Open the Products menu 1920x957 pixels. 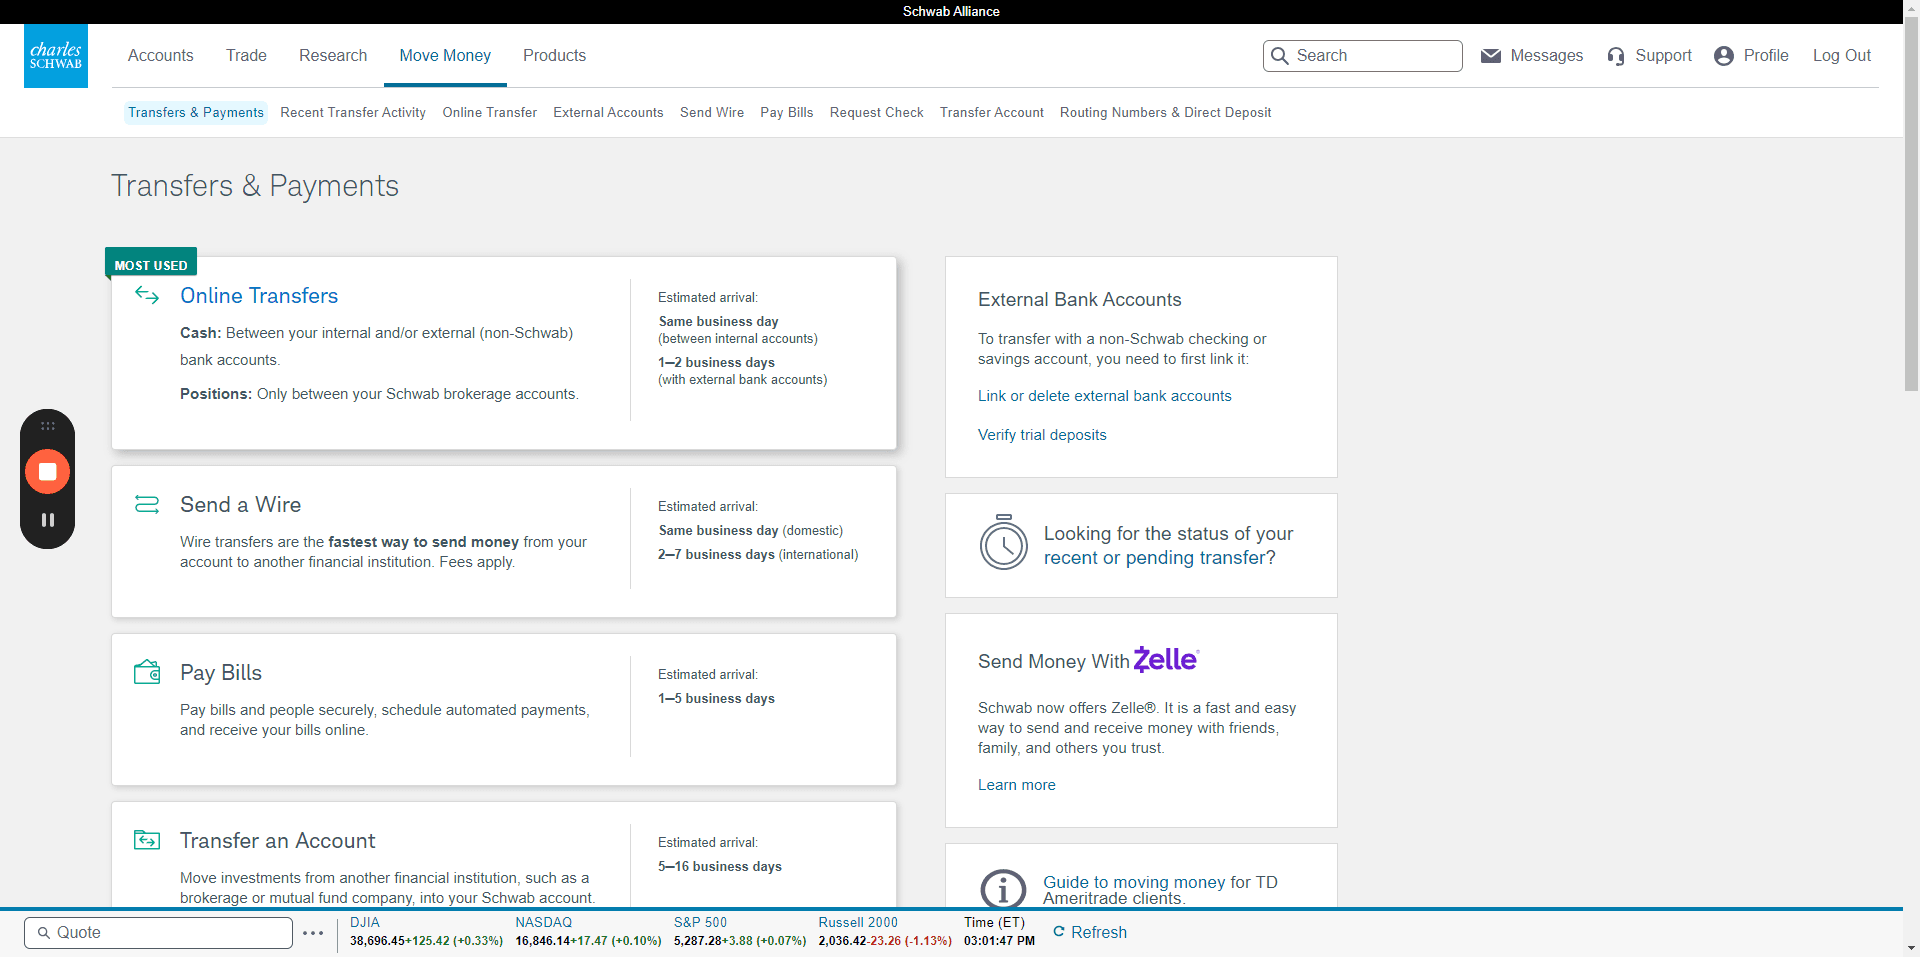554,56
